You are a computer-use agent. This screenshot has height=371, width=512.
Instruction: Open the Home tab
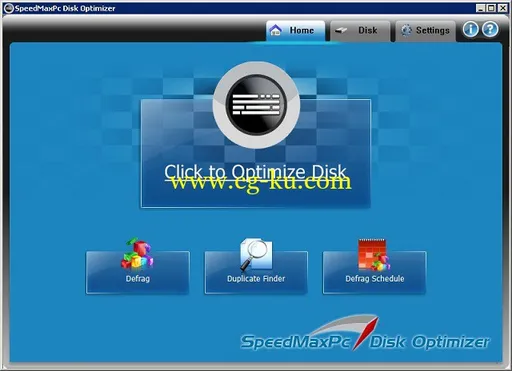pyautogui.click(x=295, y=30)
